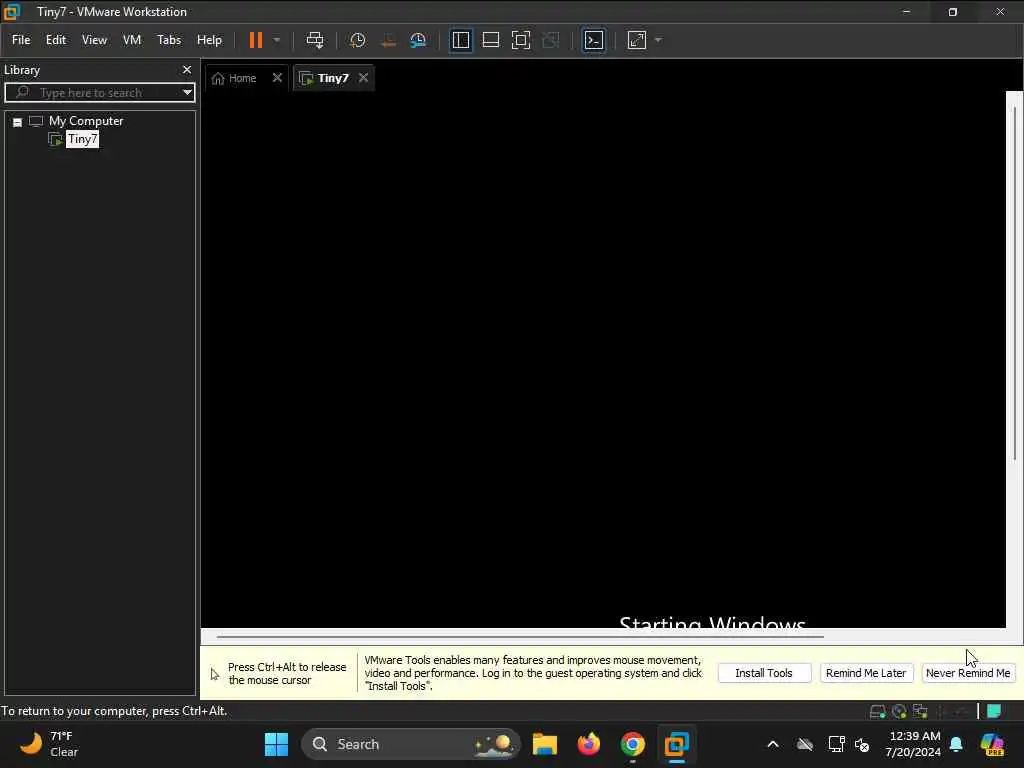Select My Computer in the Library tree
1024x768 pixels.
[86, 121]
